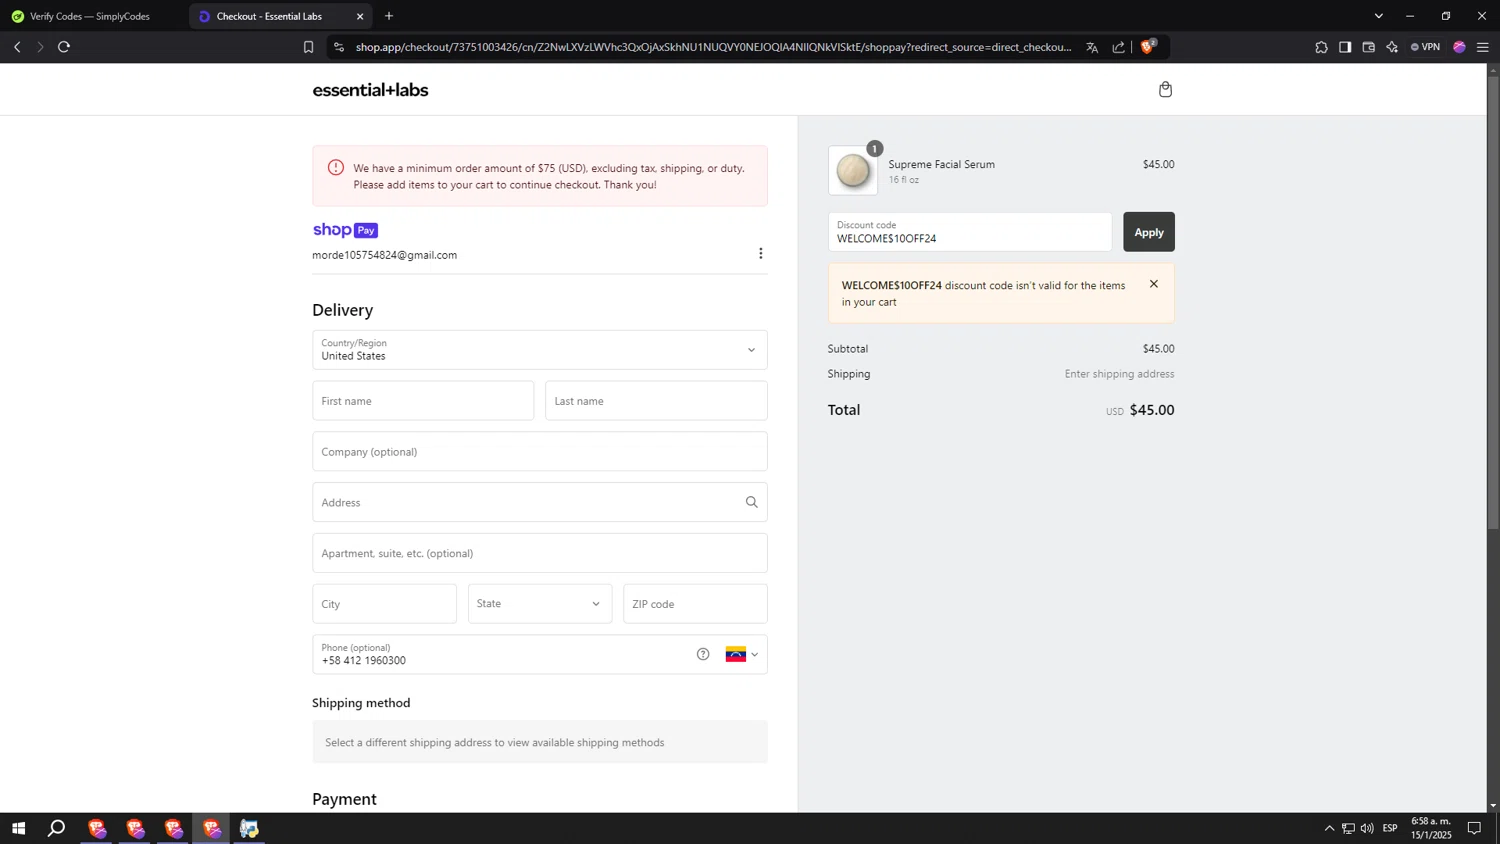Open the Windows Start menu
The image size is (1500, 844).
click(18, 828)
